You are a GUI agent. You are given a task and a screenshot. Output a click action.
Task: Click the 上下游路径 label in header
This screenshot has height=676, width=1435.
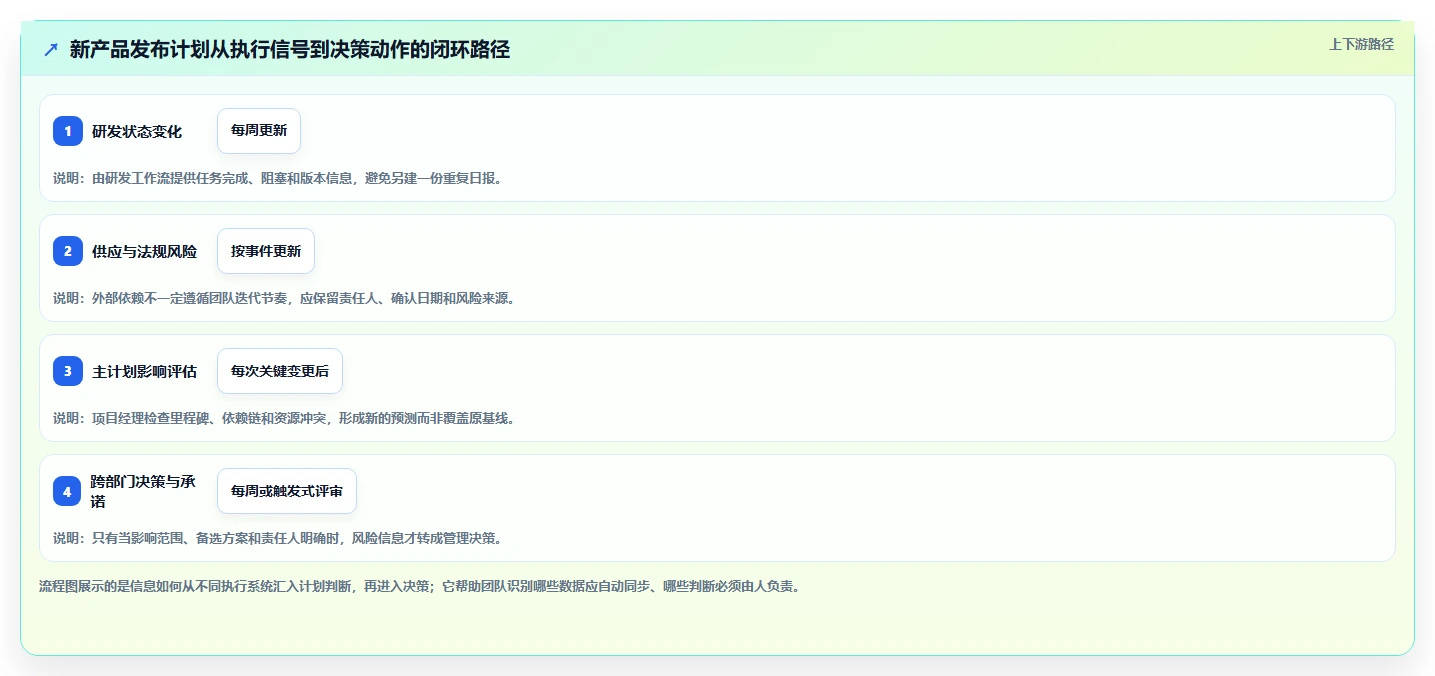1361,44
